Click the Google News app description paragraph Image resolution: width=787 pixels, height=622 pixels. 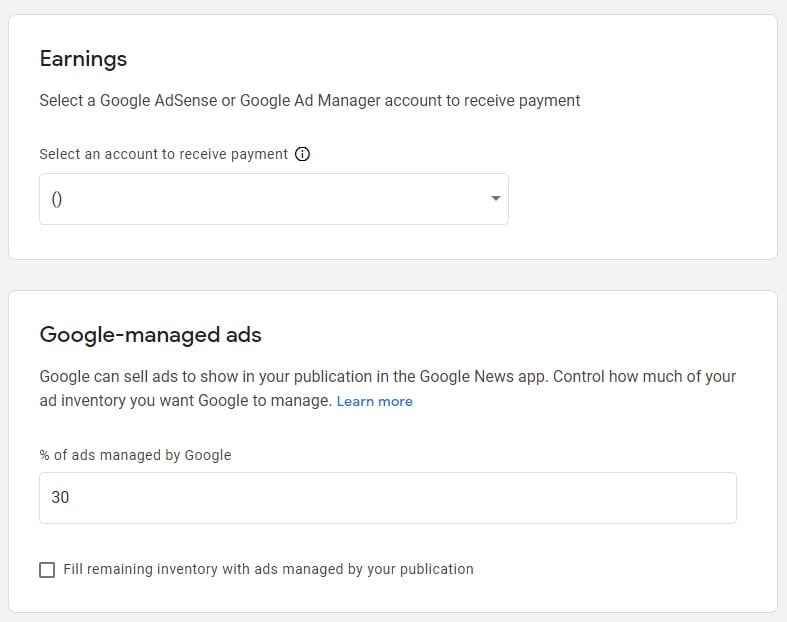coord(387,389)
